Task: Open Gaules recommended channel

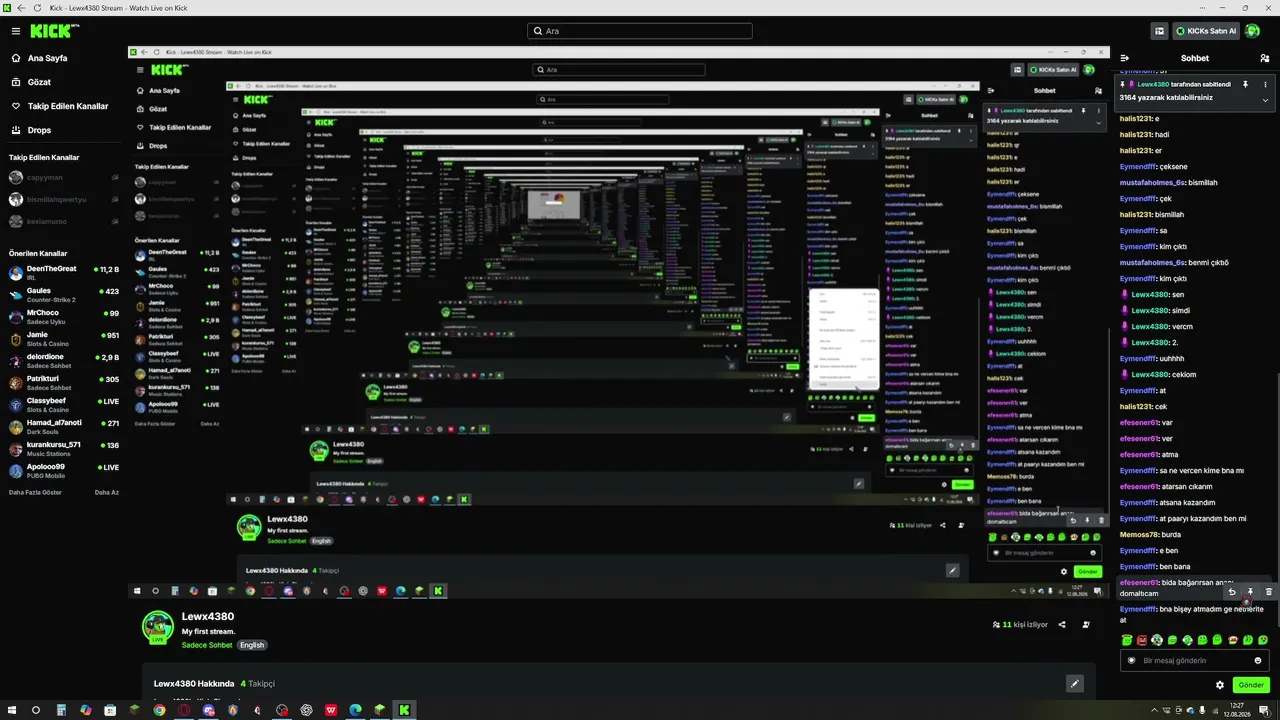Action: 64,294
